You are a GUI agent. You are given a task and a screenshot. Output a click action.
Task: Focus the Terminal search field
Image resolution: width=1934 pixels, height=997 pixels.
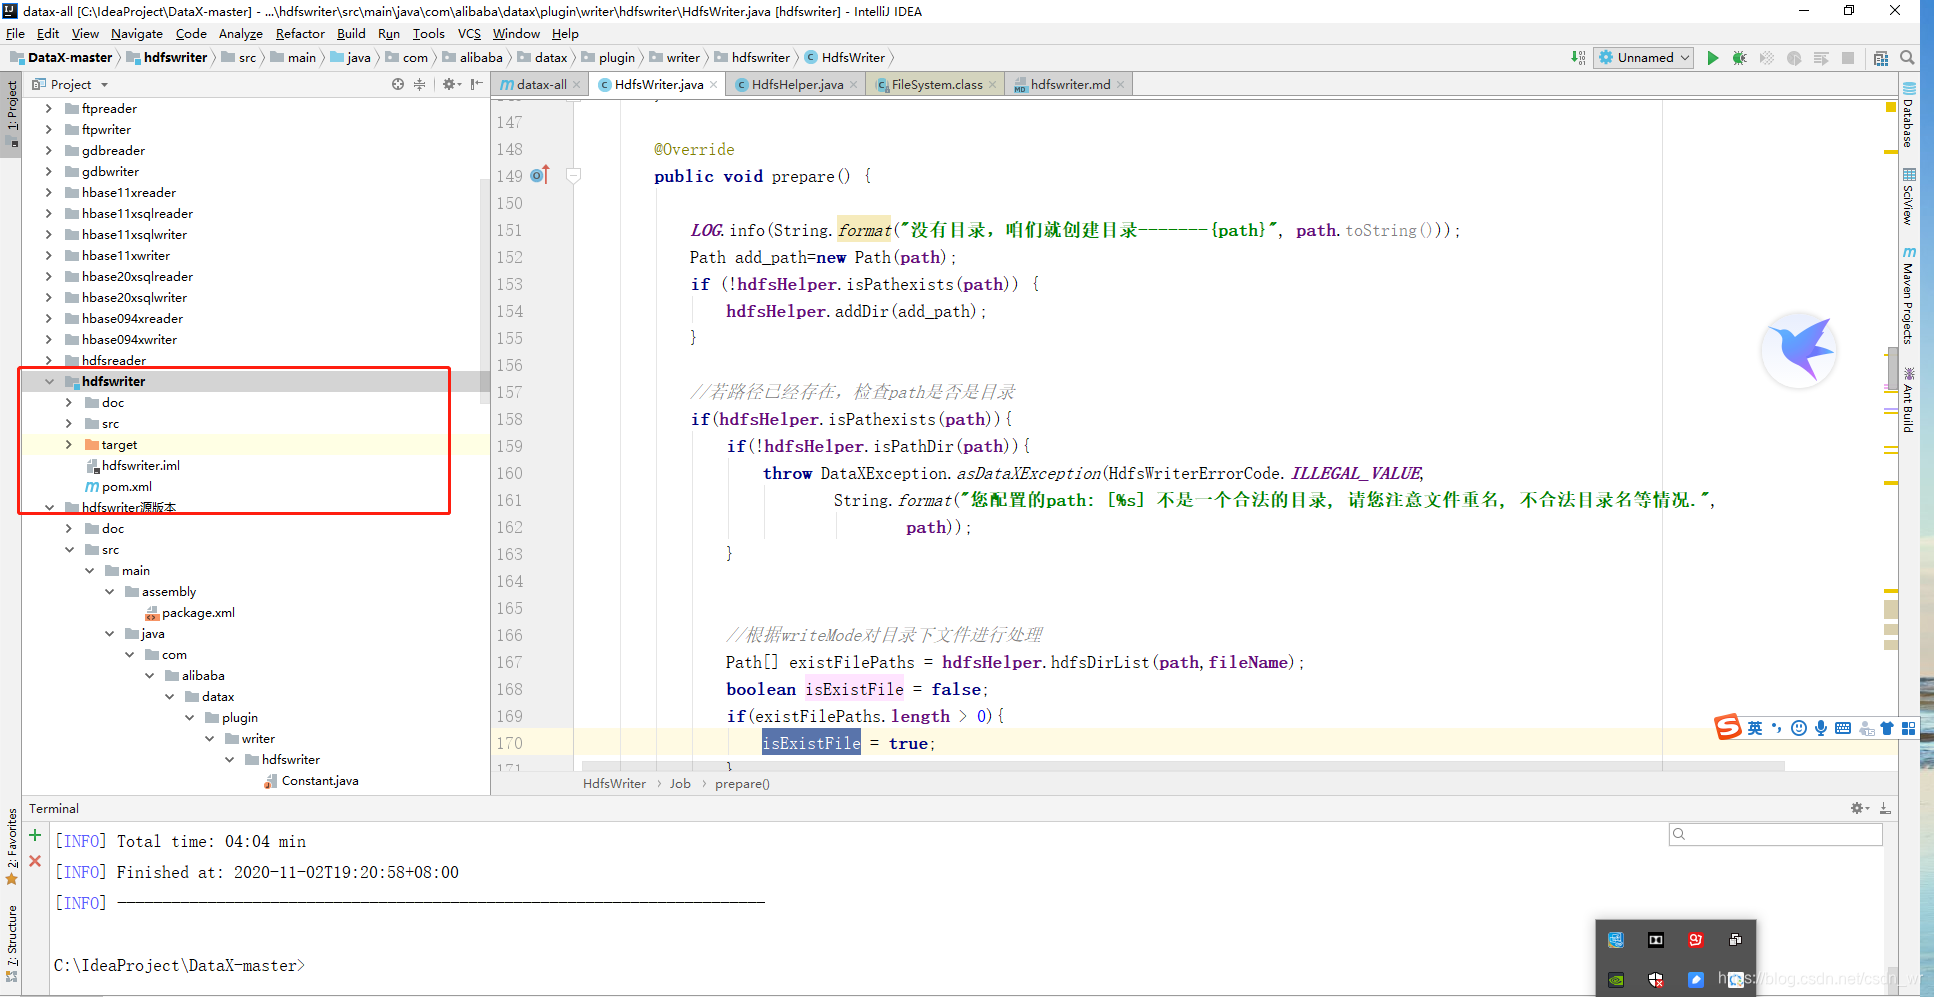(x=1775, y=834)
